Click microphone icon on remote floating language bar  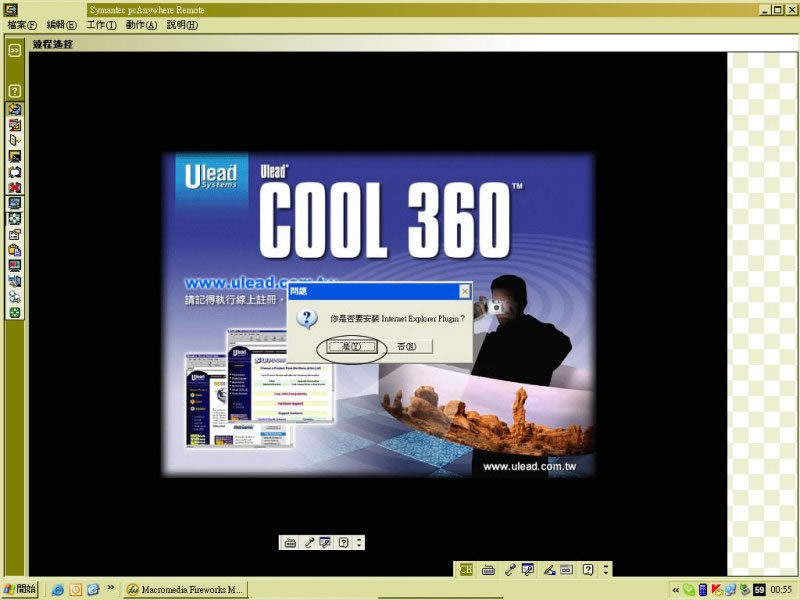309,543
